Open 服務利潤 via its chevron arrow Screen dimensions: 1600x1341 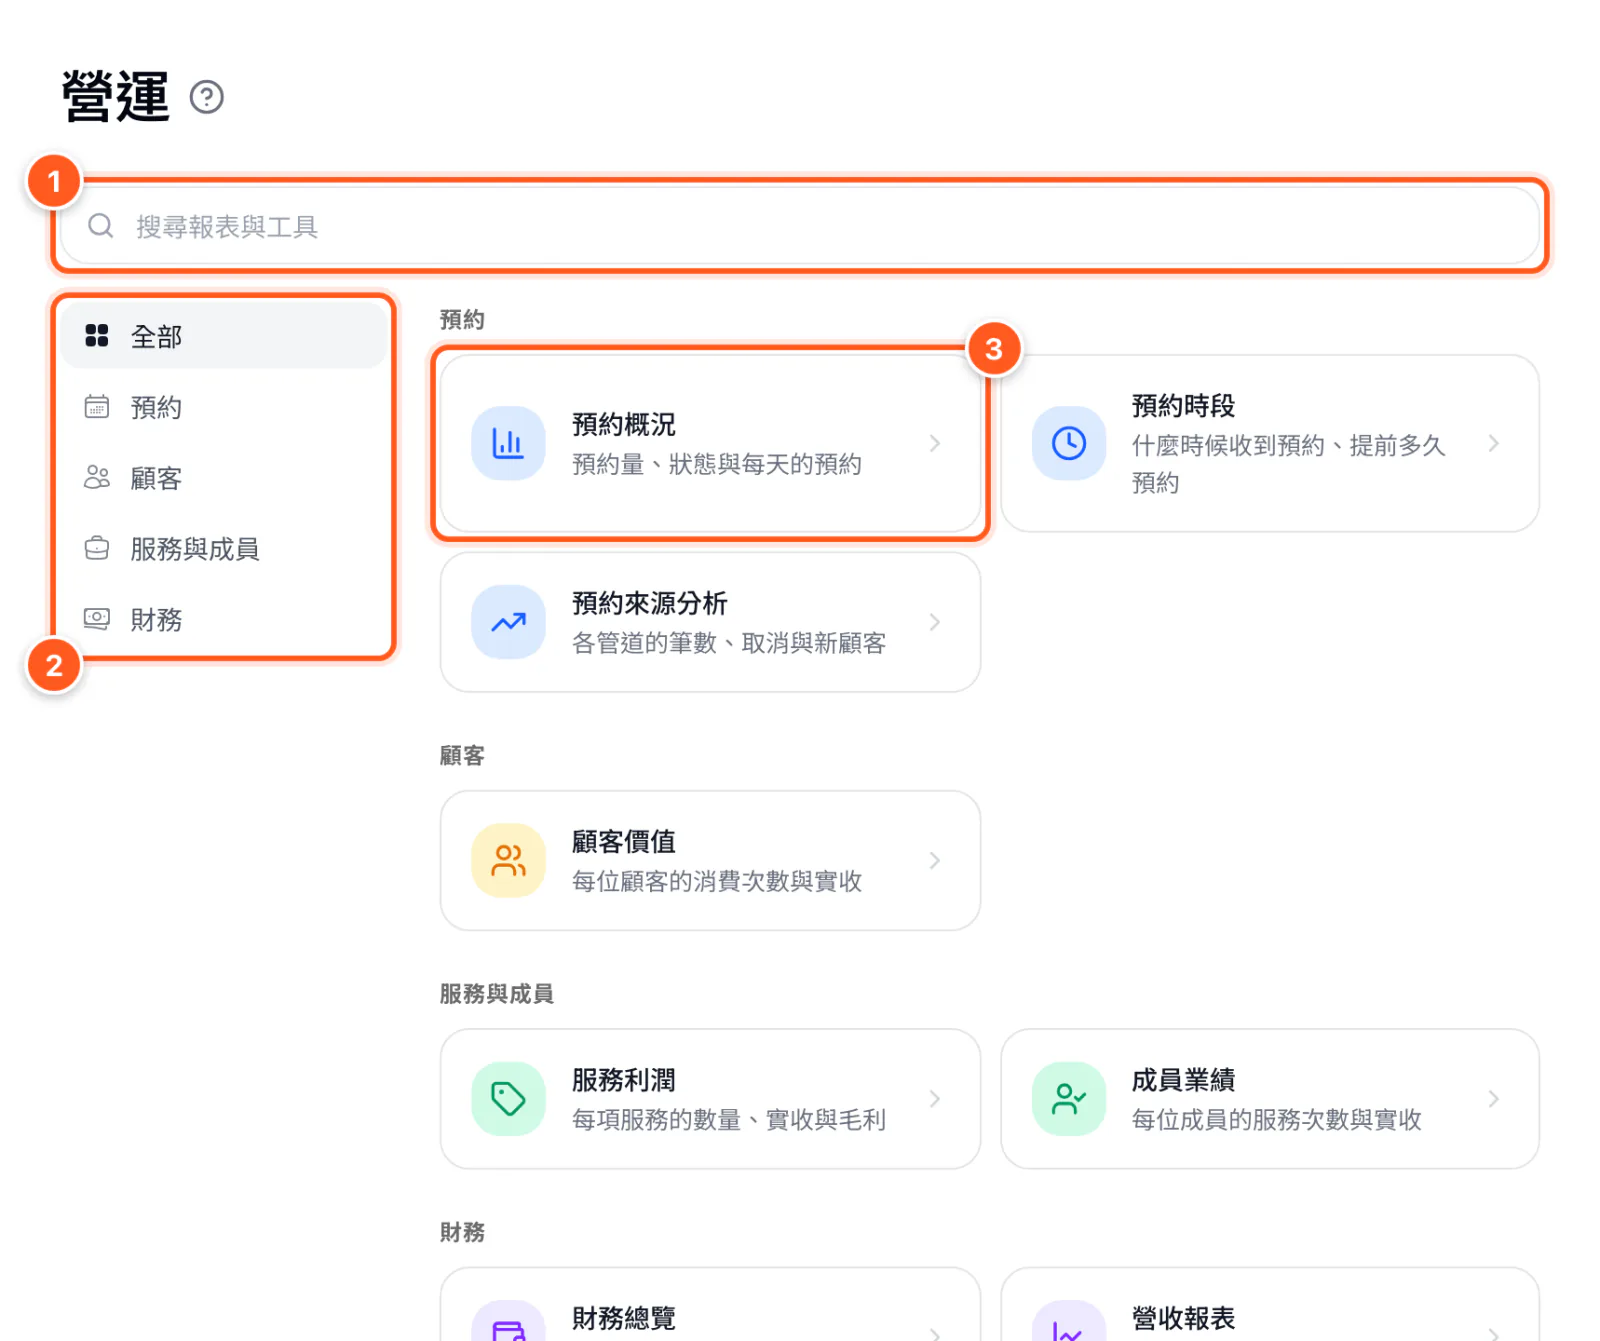935,1099
